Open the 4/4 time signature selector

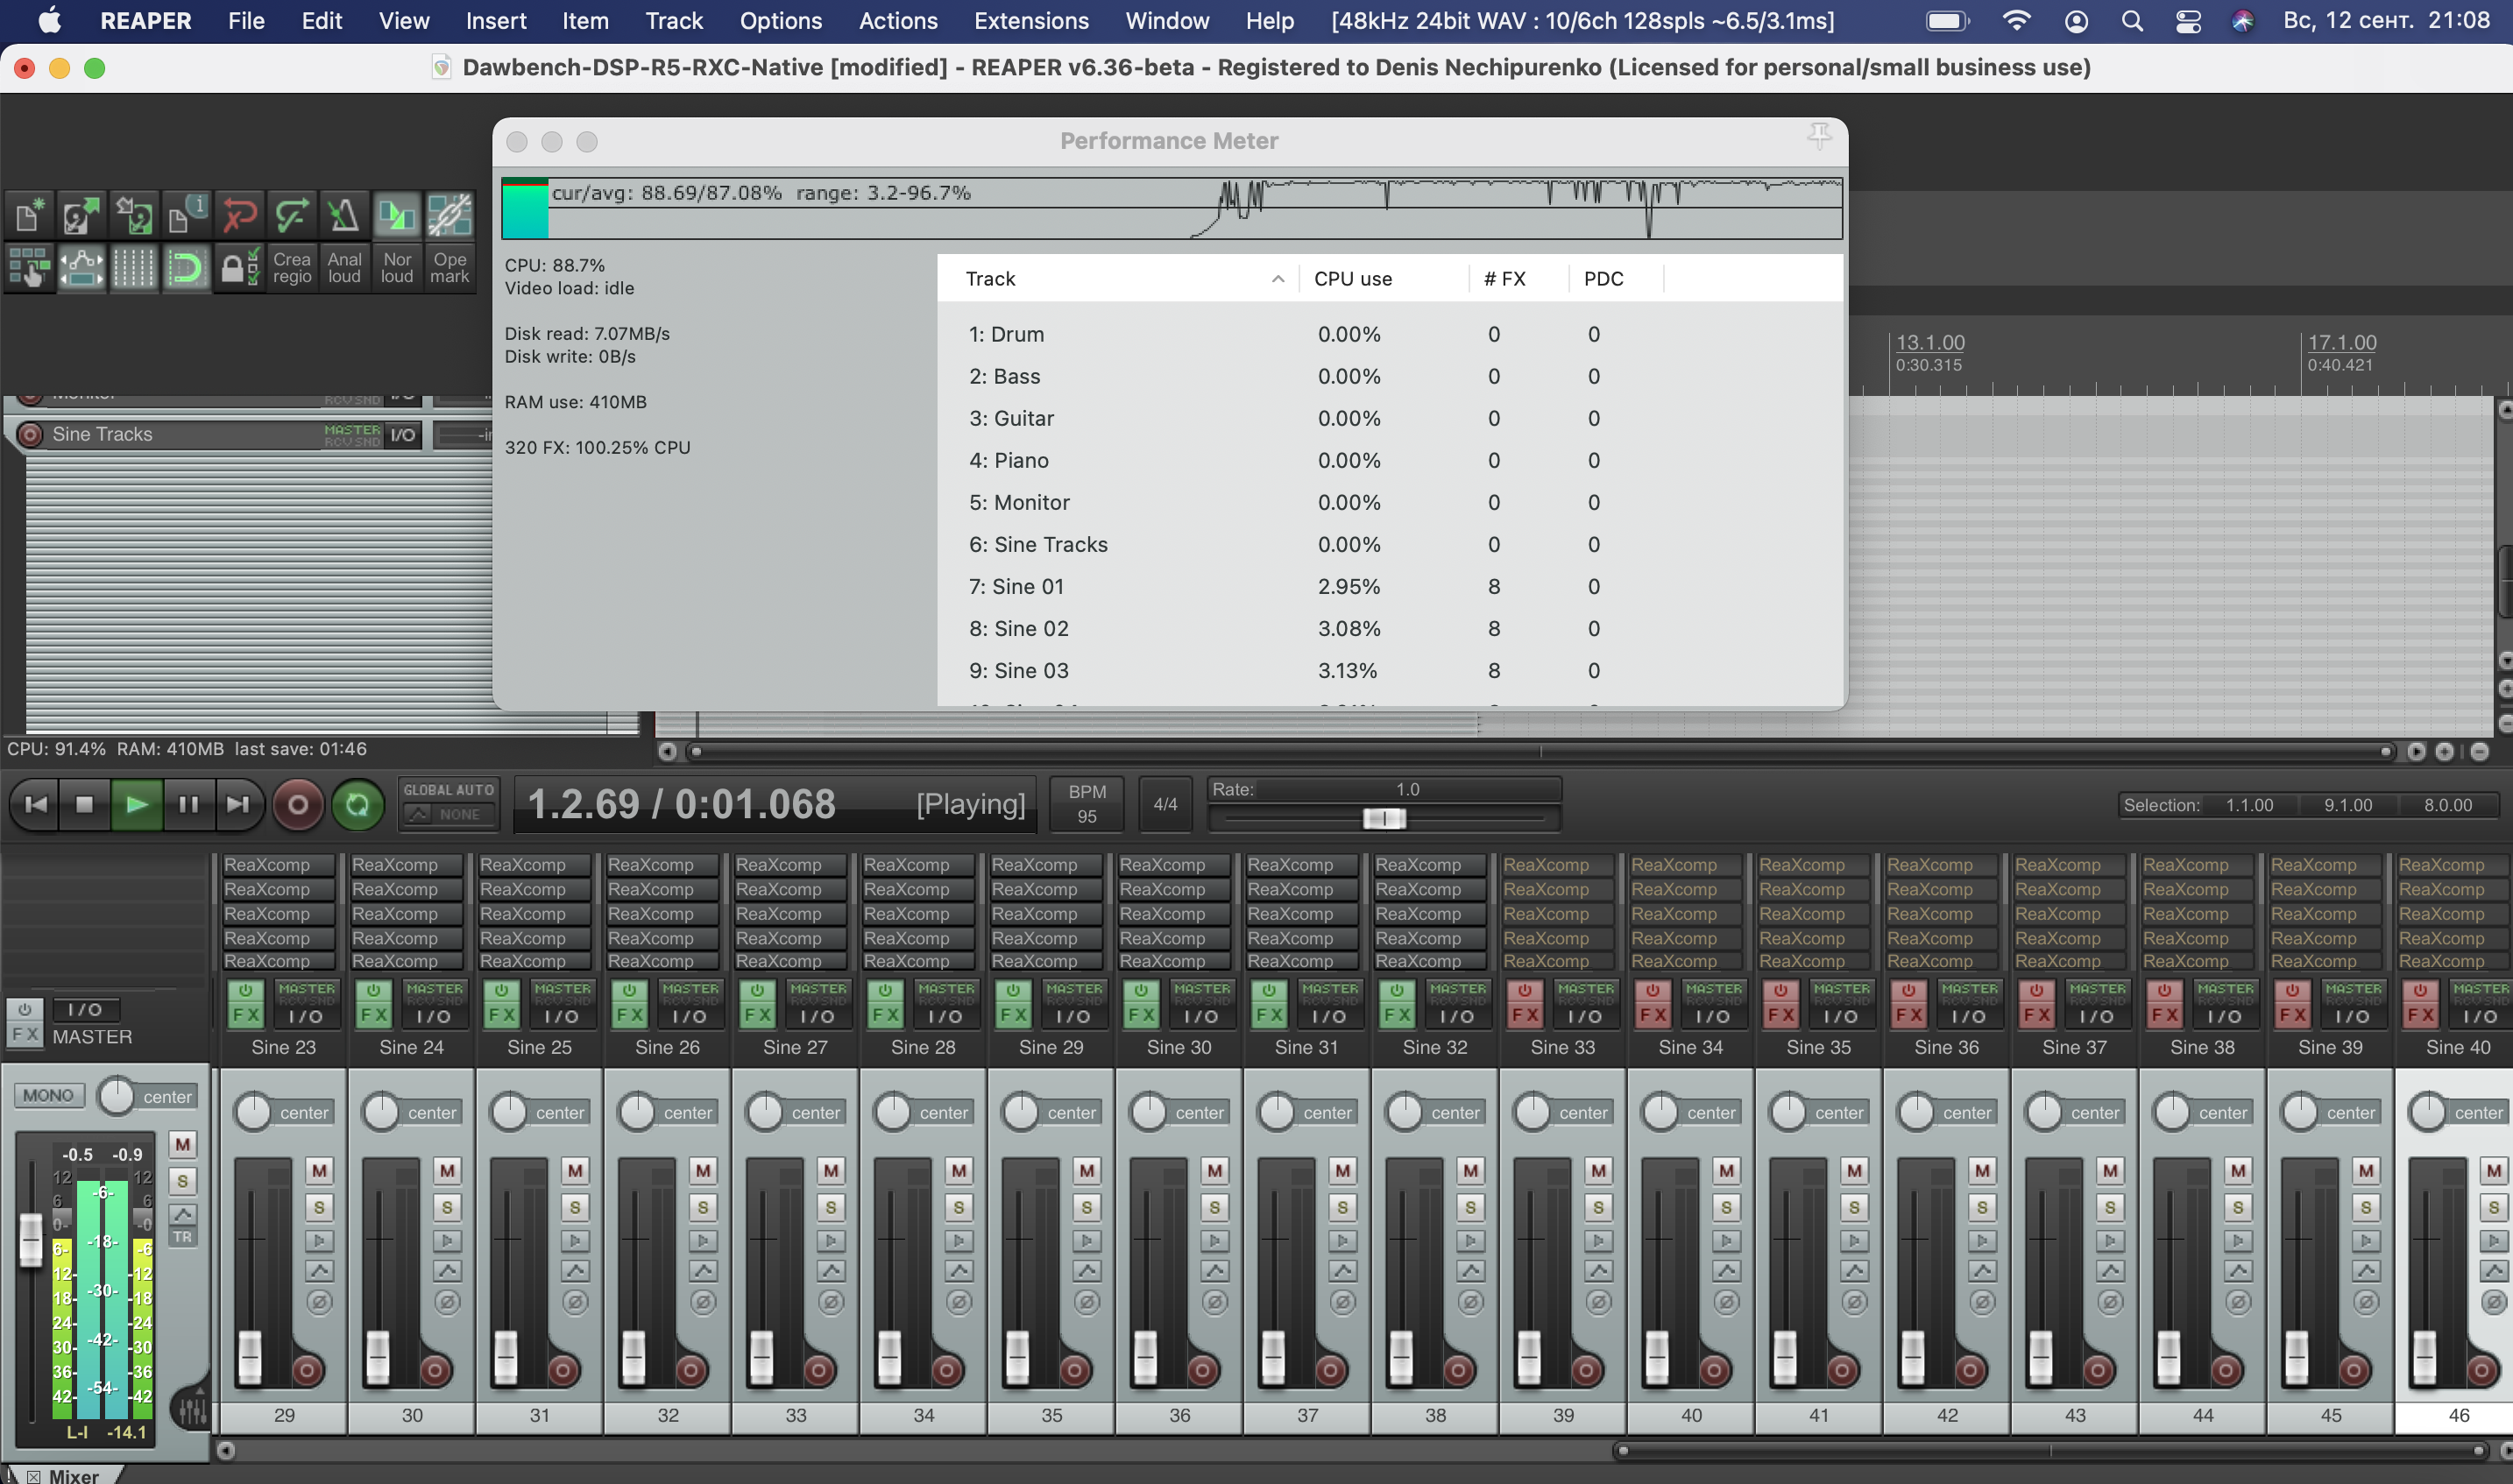coord(1165,804)
